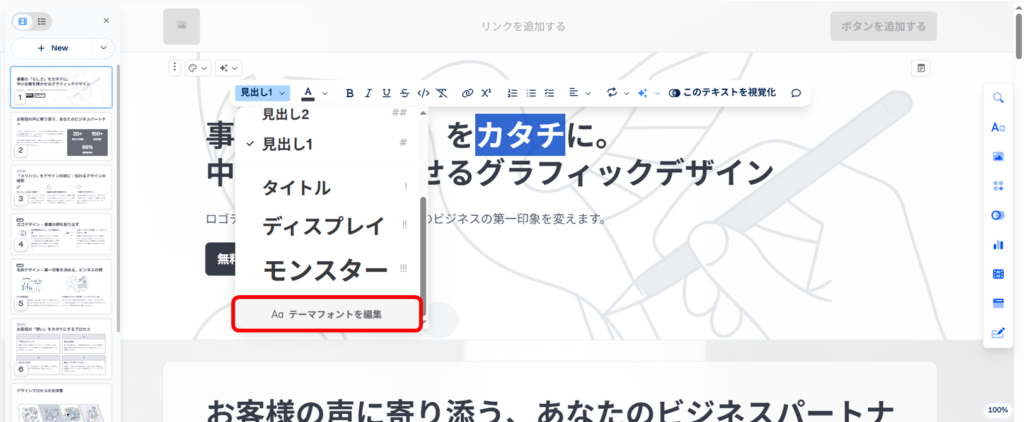Toggle bold formatting in the text toolbar
This screenshot has width=1024, height=422.
[x=350, y=93]
